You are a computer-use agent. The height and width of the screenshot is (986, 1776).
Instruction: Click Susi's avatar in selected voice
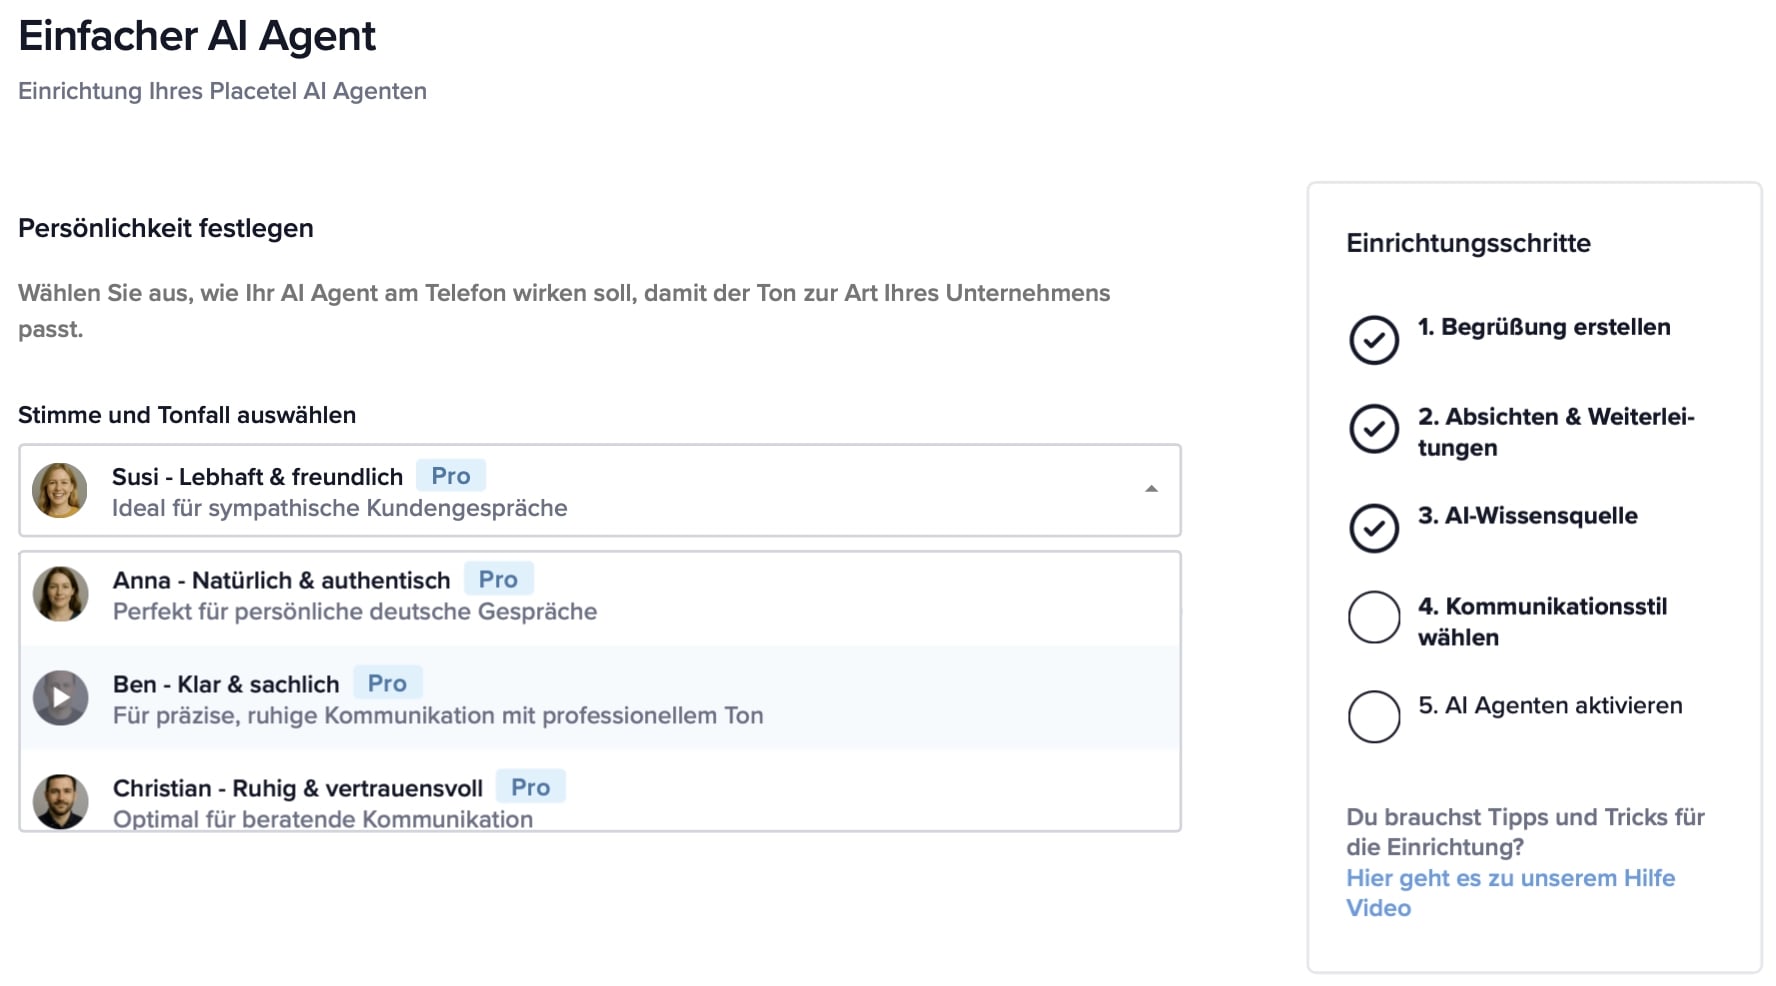click(x=60, y=490)
